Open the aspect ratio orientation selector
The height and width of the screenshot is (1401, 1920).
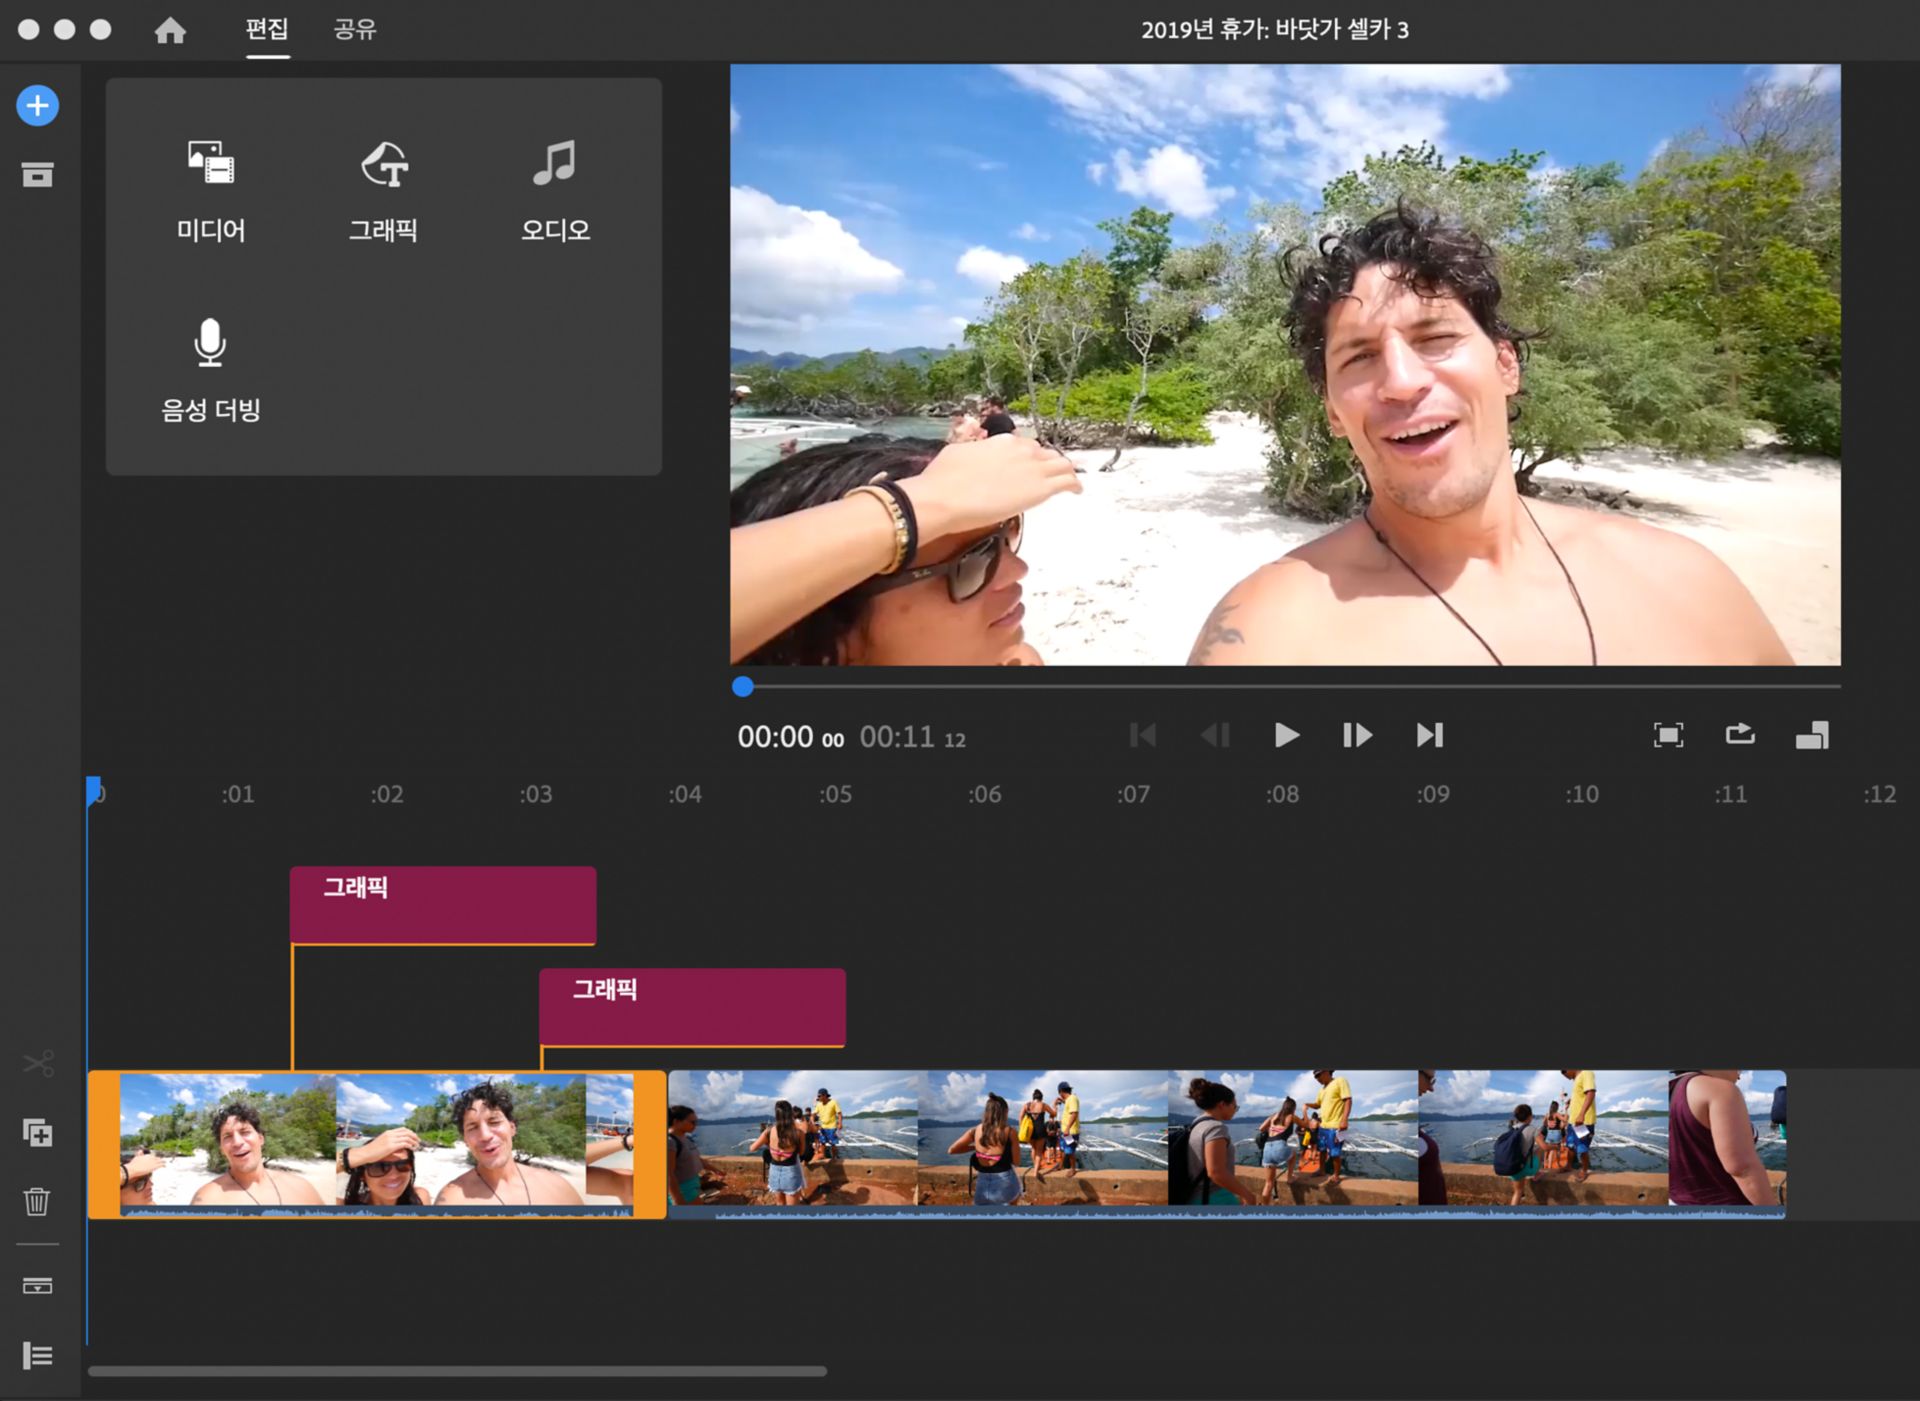tap(1811, 736)
